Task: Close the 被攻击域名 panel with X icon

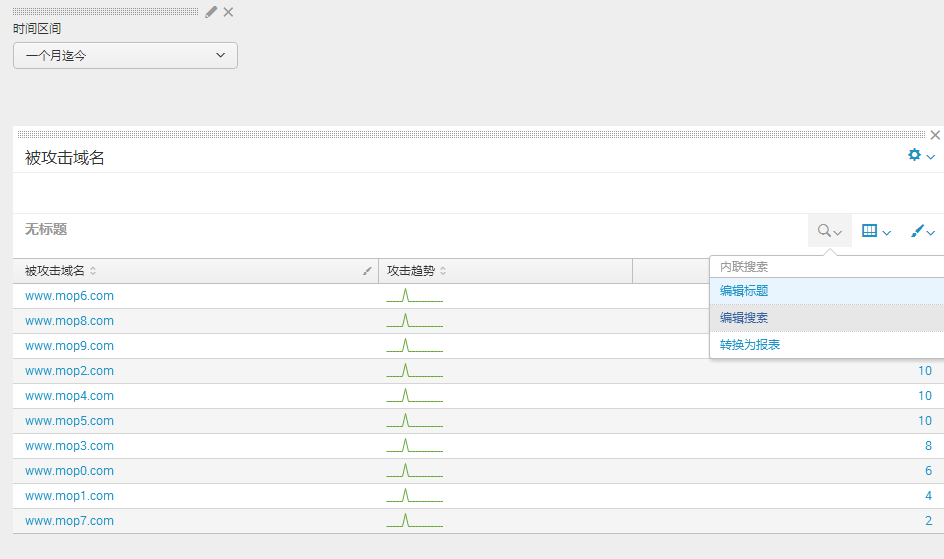Action: (x=935, y=135)
